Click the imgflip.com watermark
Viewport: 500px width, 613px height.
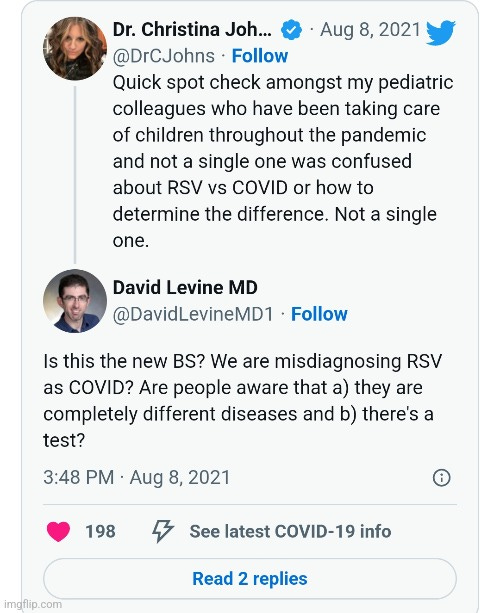pyautogui.click(x=31, y=604)
